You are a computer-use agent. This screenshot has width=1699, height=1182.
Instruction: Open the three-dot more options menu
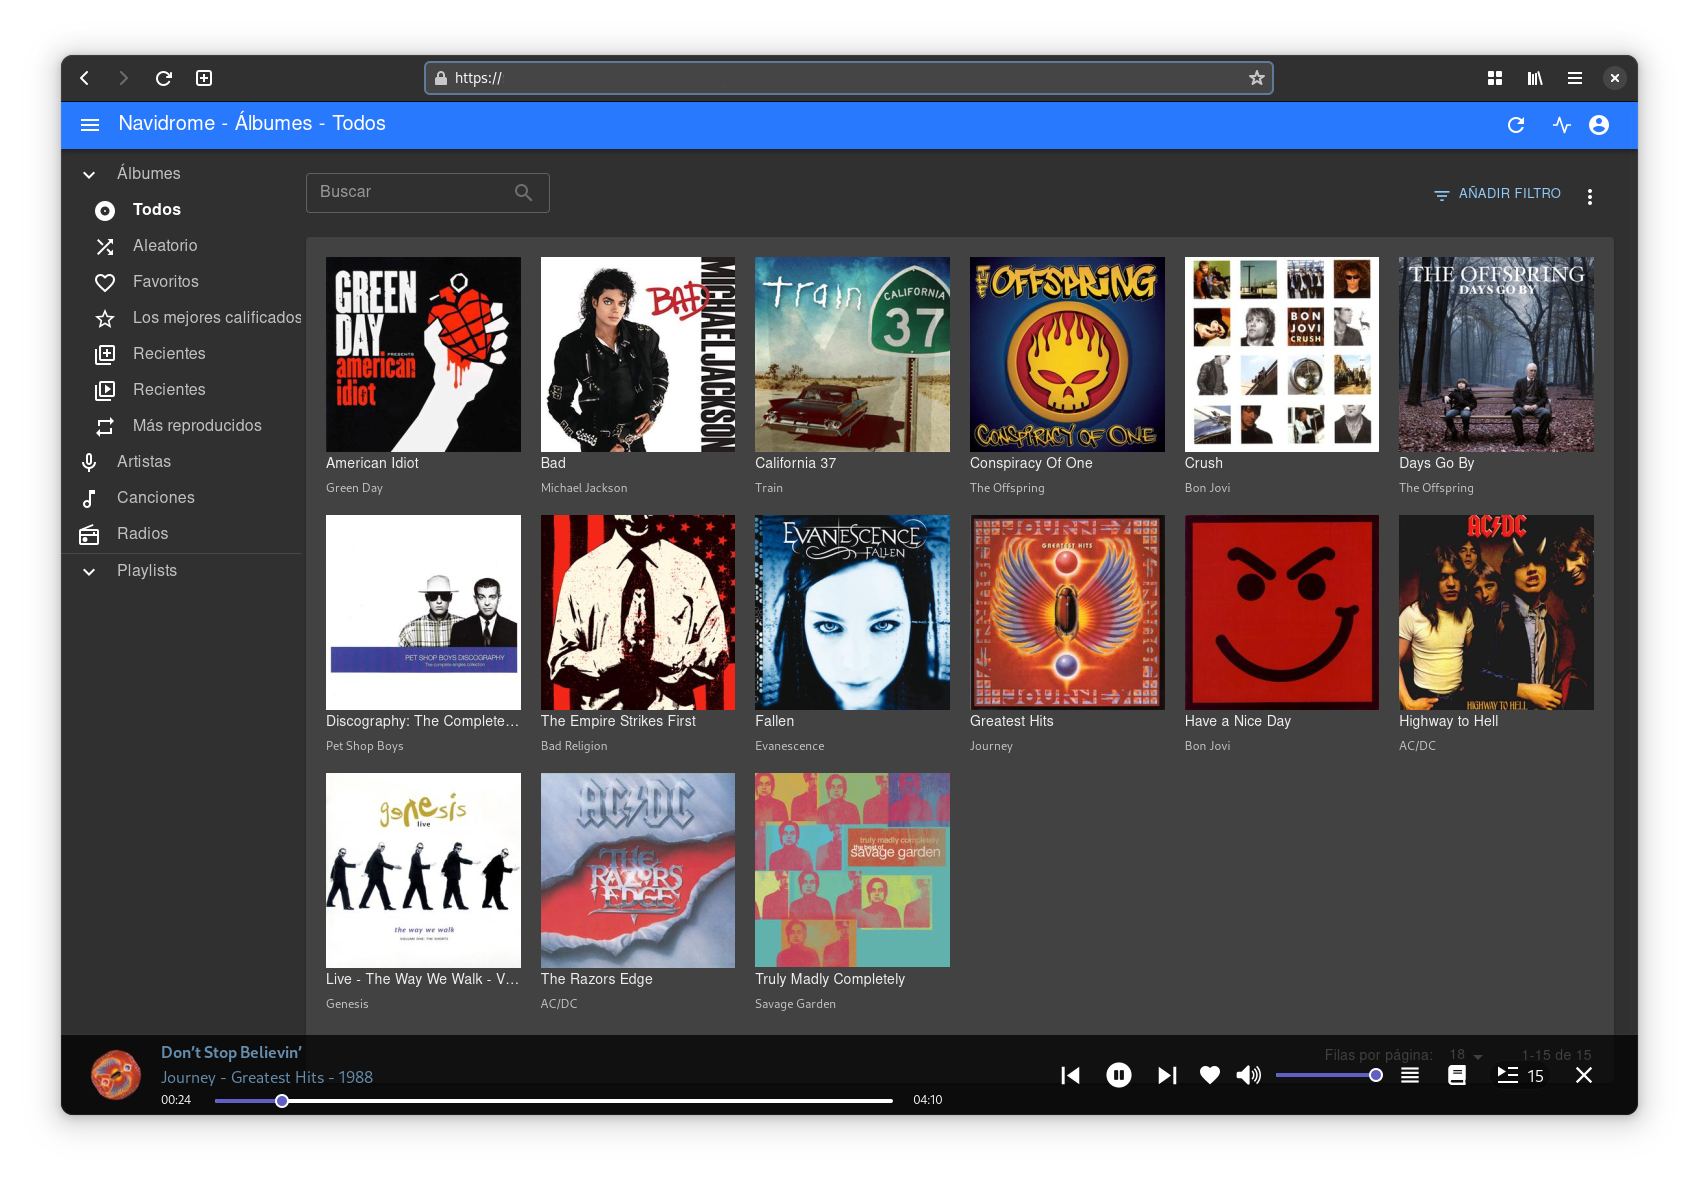point(1590,197)
